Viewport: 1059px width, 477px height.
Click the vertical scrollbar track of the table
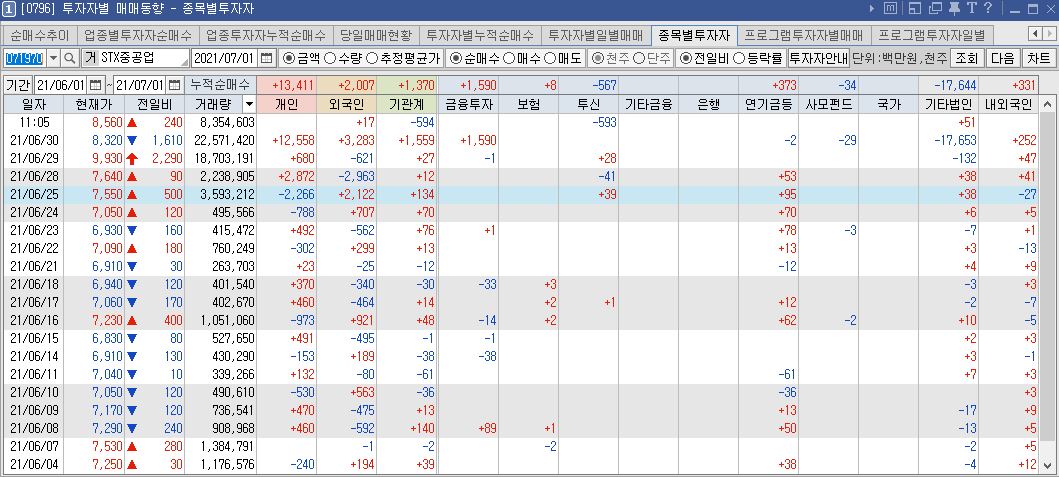[x=1047, y=285]
